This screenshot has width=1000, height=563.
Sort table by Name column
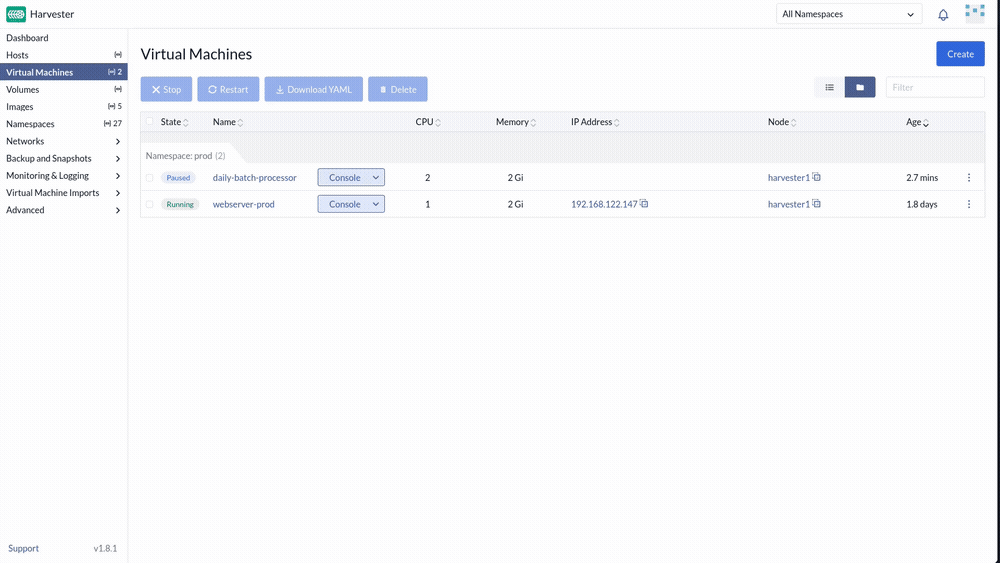point(228,122)
